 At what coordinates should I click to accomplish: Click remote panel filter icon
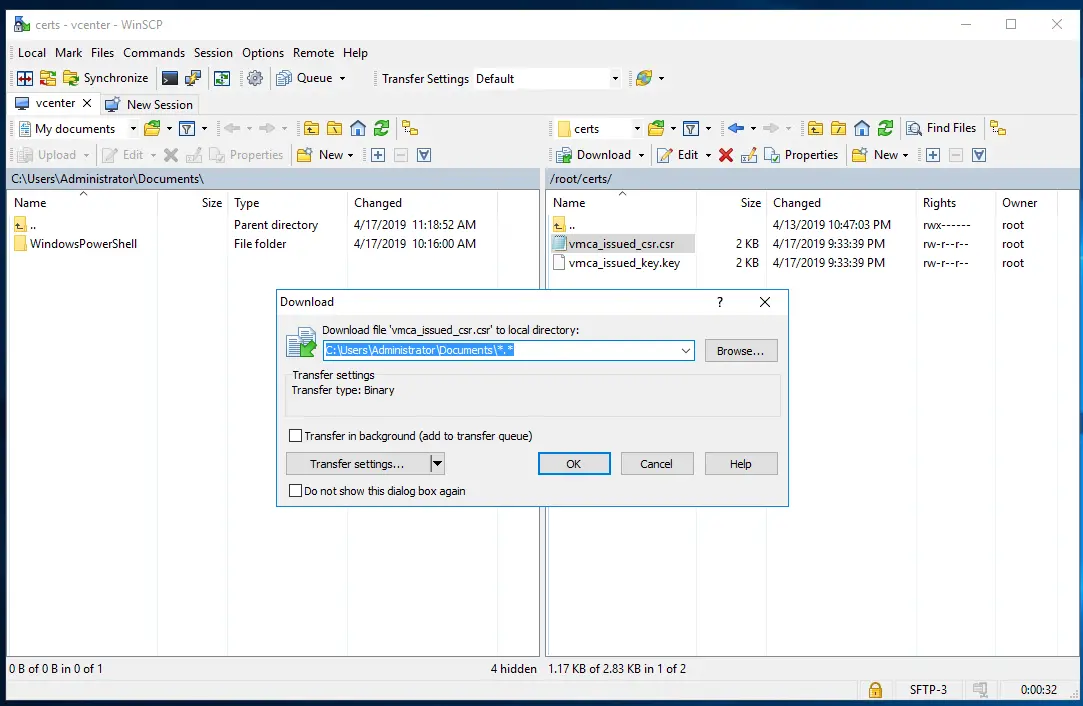point(691,128)
